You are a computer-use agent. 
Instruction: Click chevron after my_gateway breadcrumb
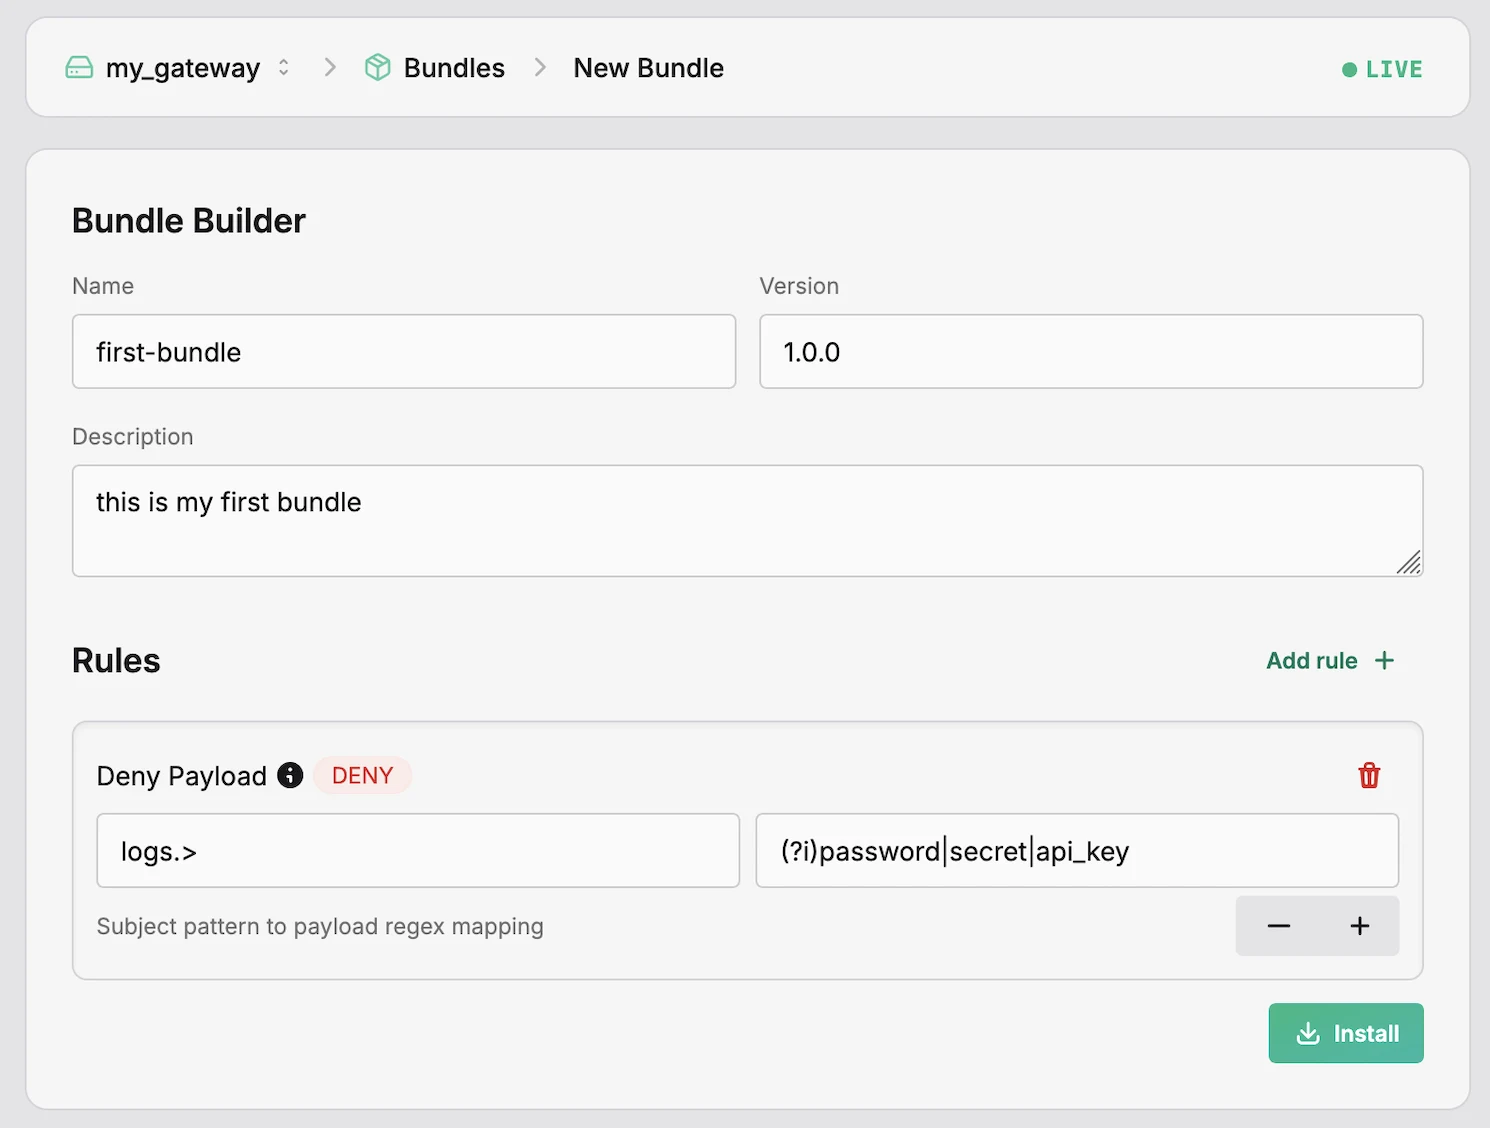(x=330, y=67)
